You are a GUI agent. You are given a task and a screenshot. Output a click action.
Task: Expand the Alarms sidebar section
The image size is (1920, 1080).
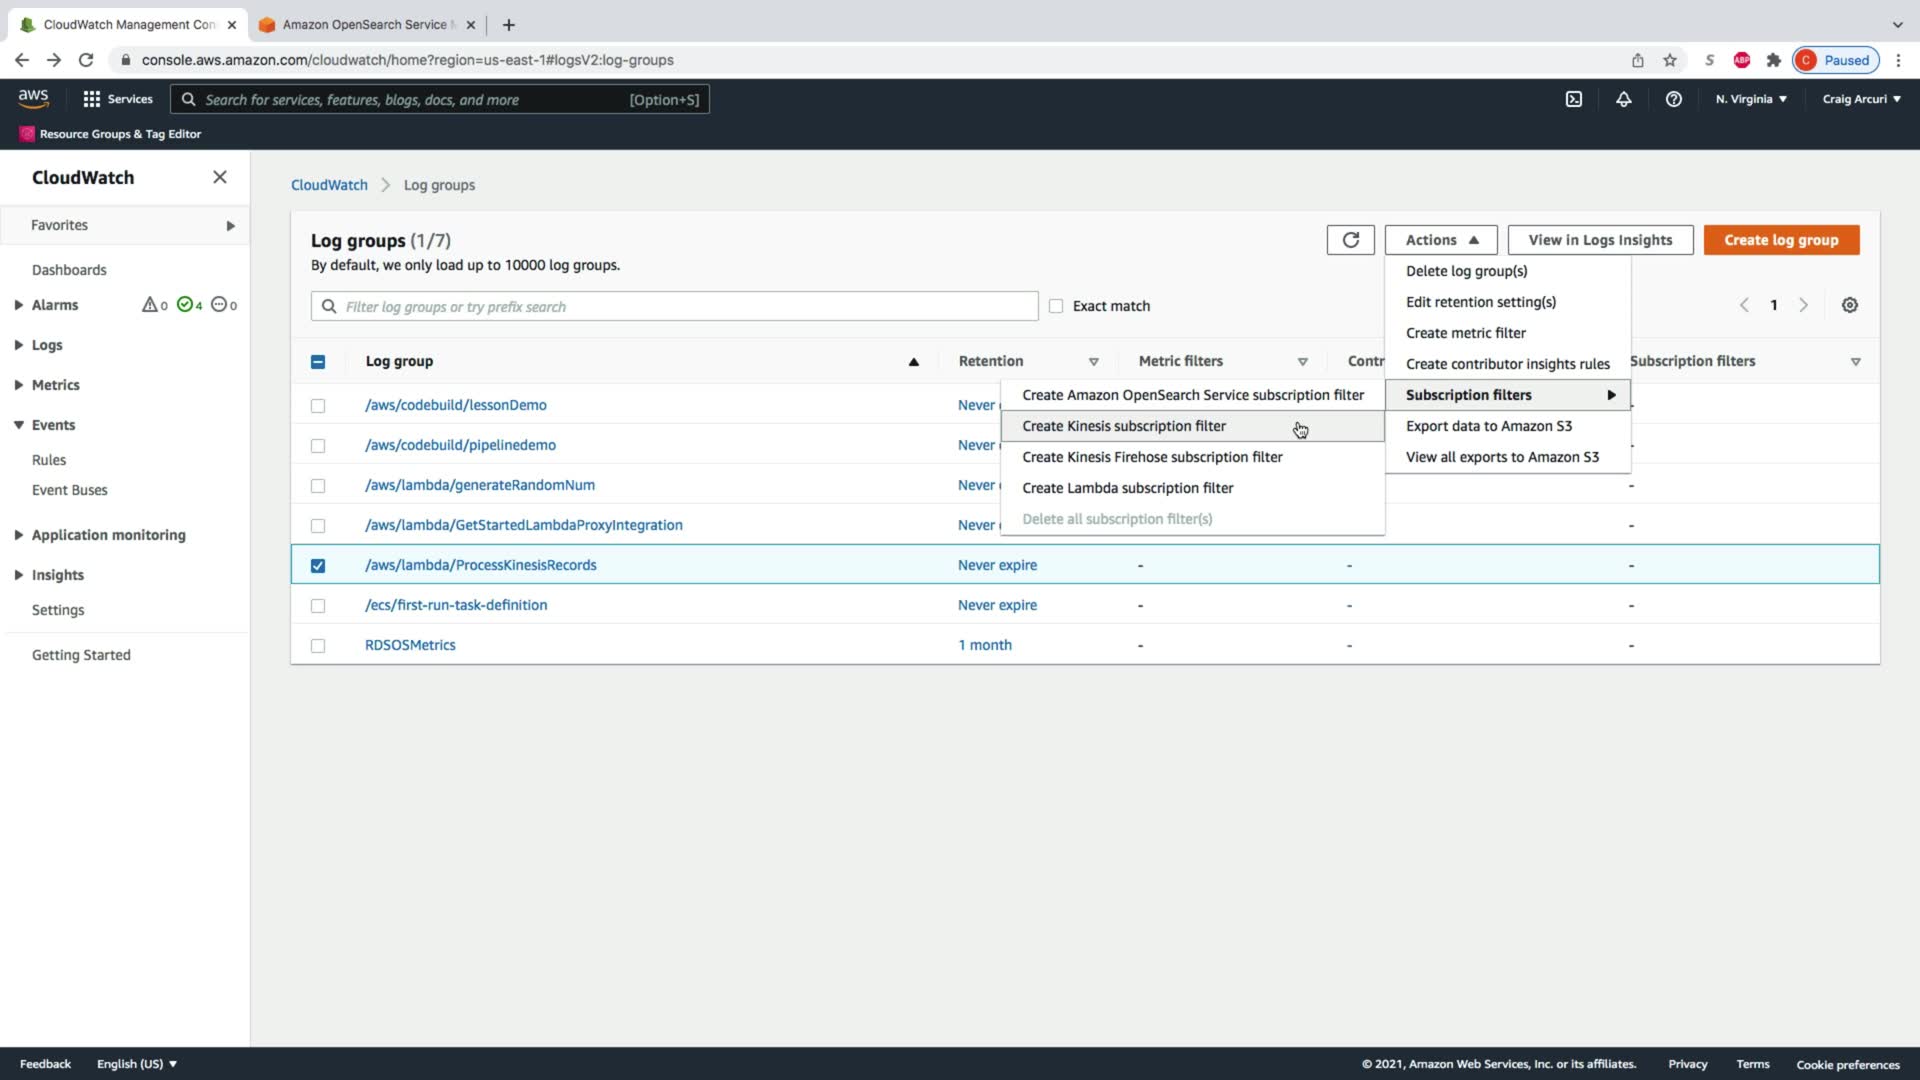point(19,305)
